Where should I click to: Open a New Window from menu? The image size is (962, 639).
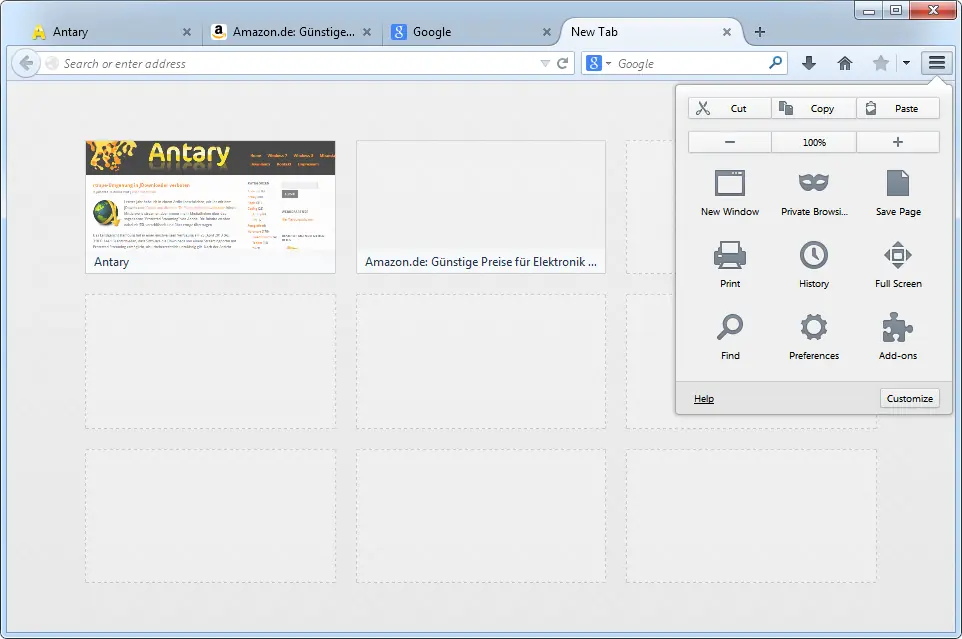click(729, 194)
